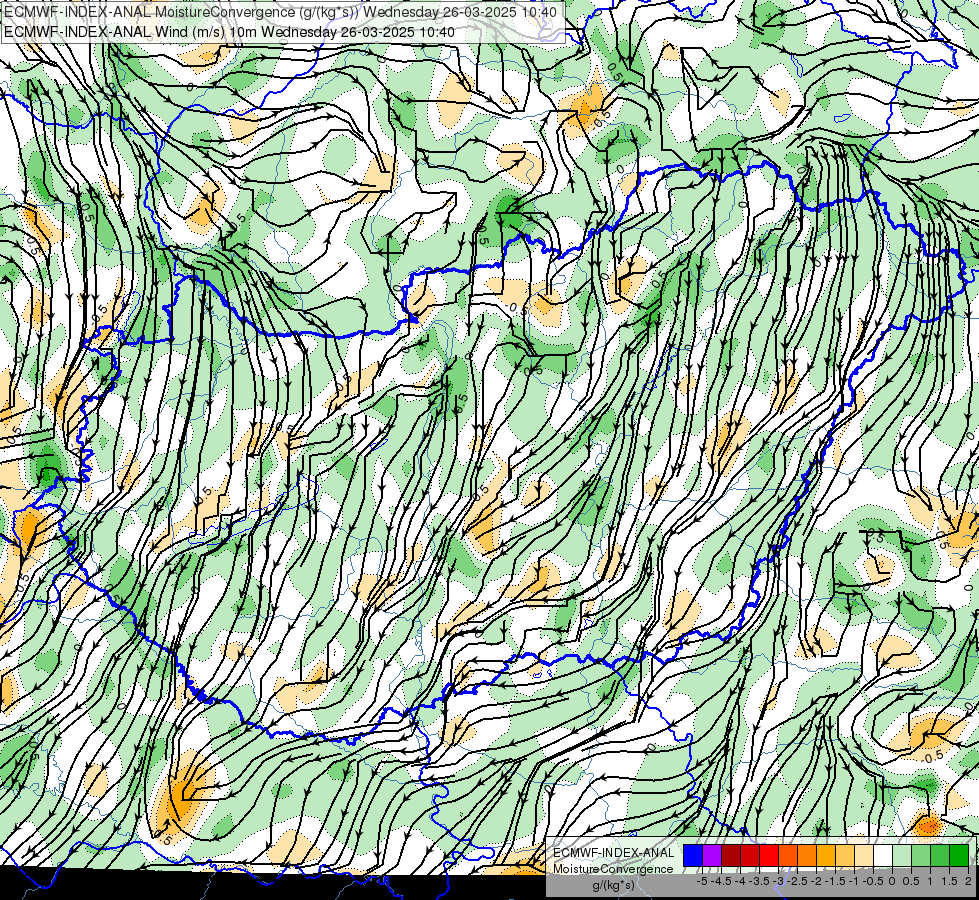
Task: Click swatch between 1 and 1.5 ticks
Action: (x=940, y=856)
